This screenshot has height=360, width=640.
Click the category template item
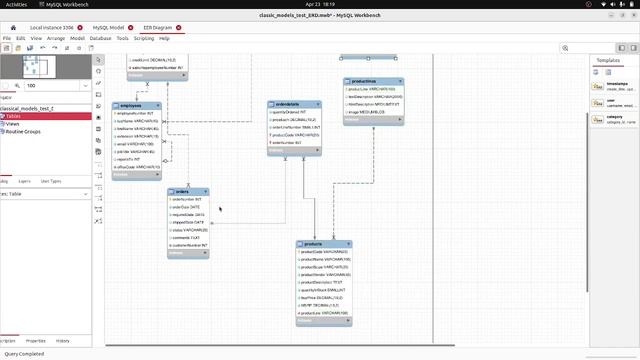pyautogui.click(x=614, y=119)
